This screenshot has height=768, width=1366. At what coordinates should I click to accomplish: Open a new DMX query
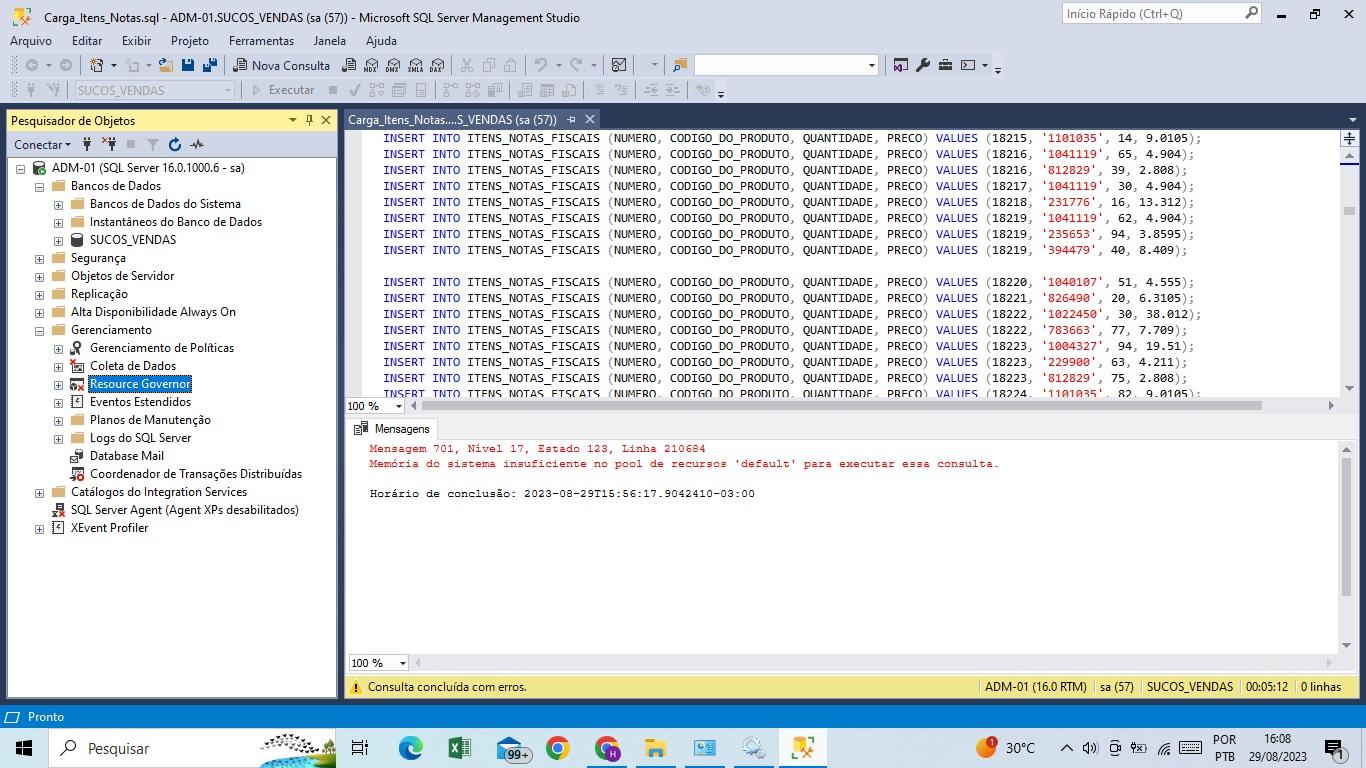point(392,65)
